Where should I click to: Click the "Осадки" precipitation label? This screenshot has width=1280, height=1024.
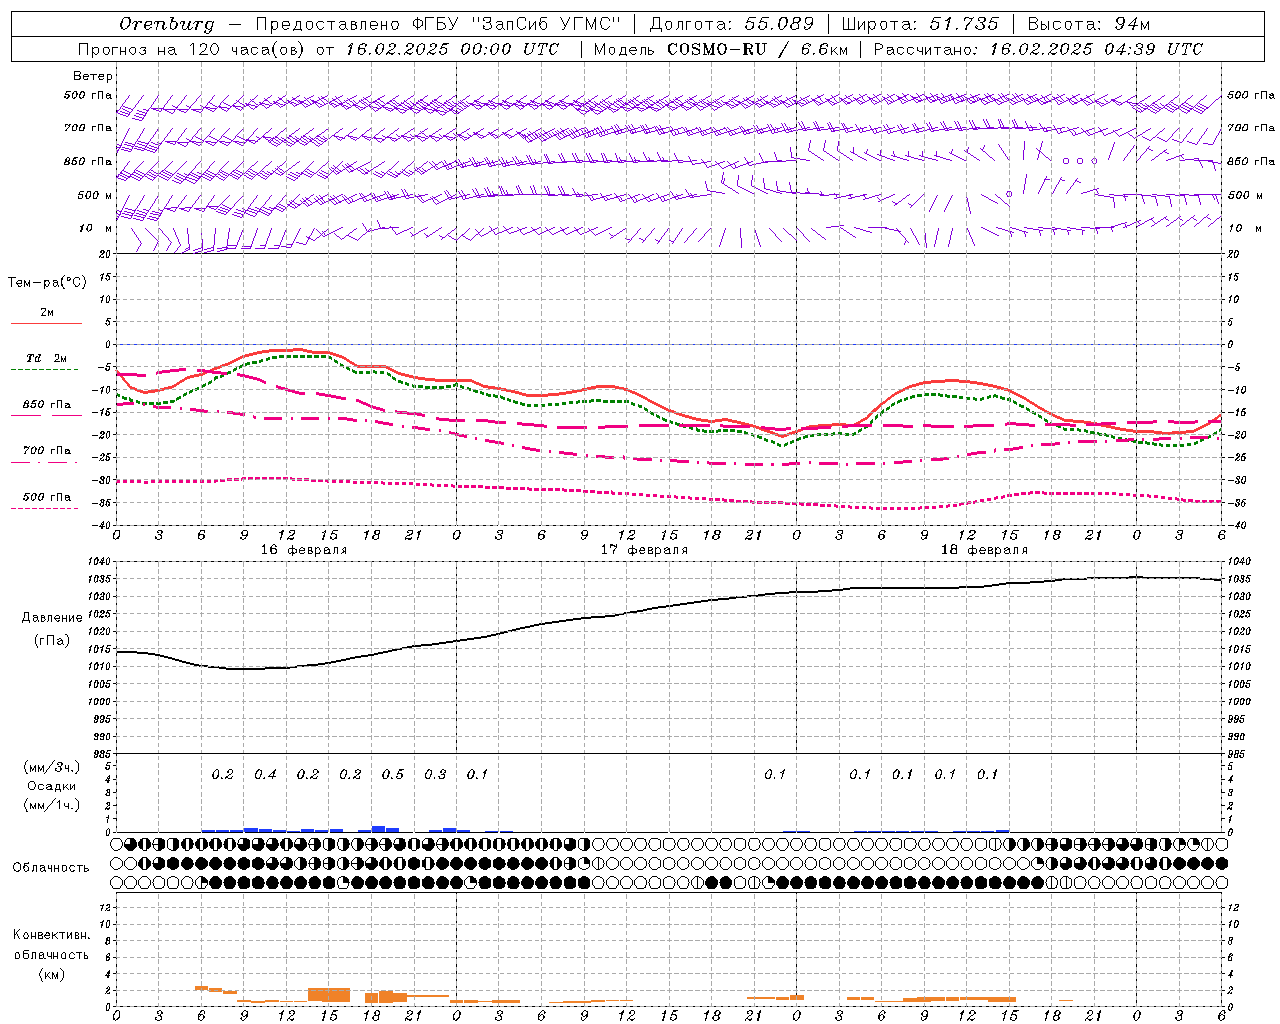tap(51, 786)
